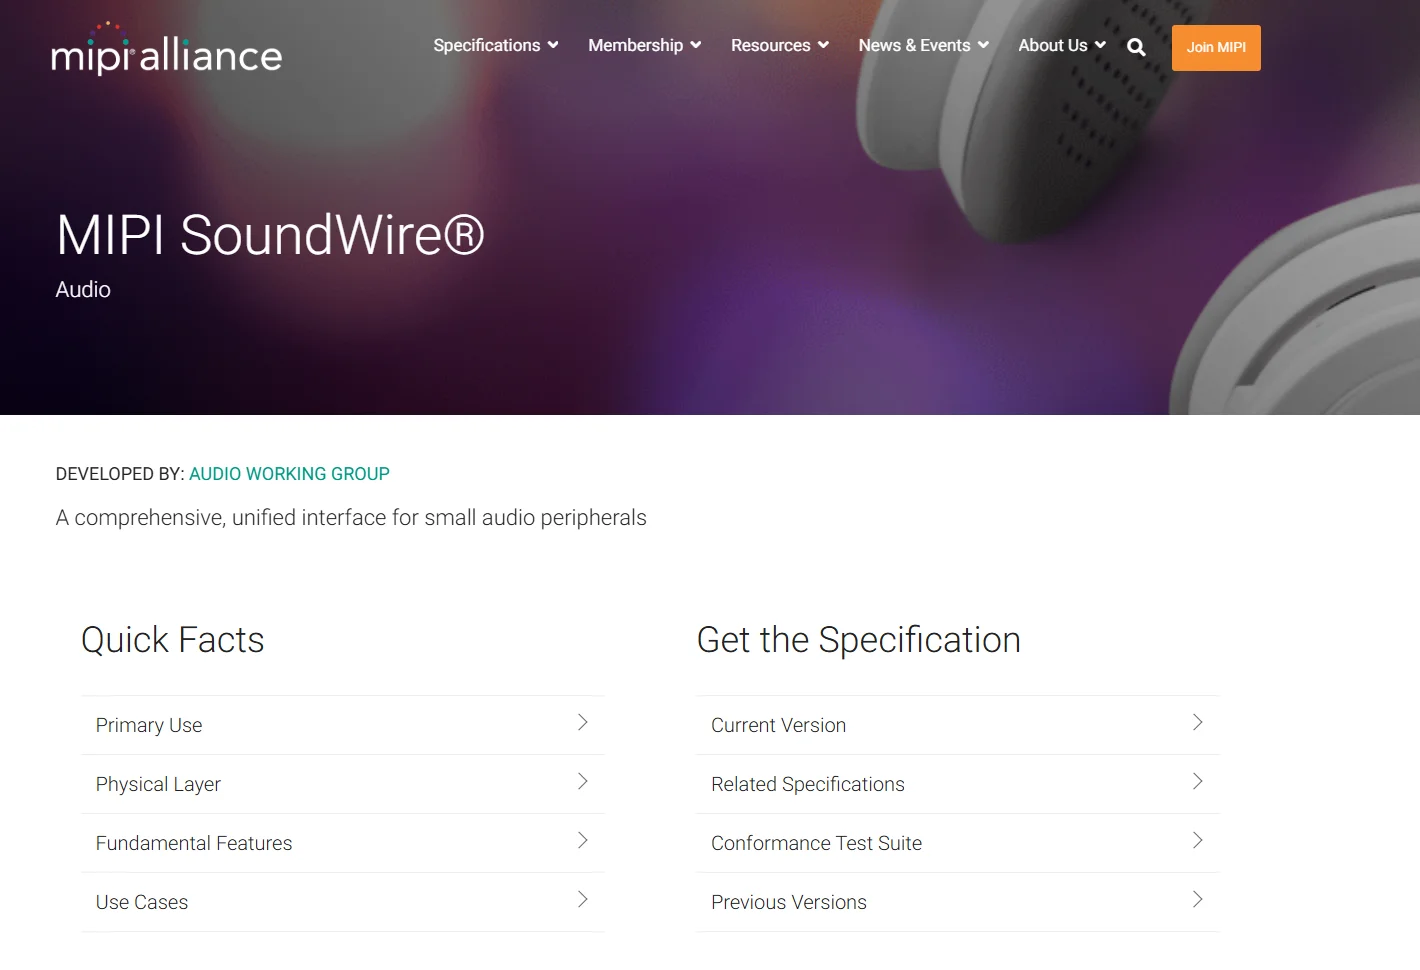The image size is (1420, 970).
Task: Open the Membership dropdown menu
Action: pyautogui.click(x=644, y=46)
